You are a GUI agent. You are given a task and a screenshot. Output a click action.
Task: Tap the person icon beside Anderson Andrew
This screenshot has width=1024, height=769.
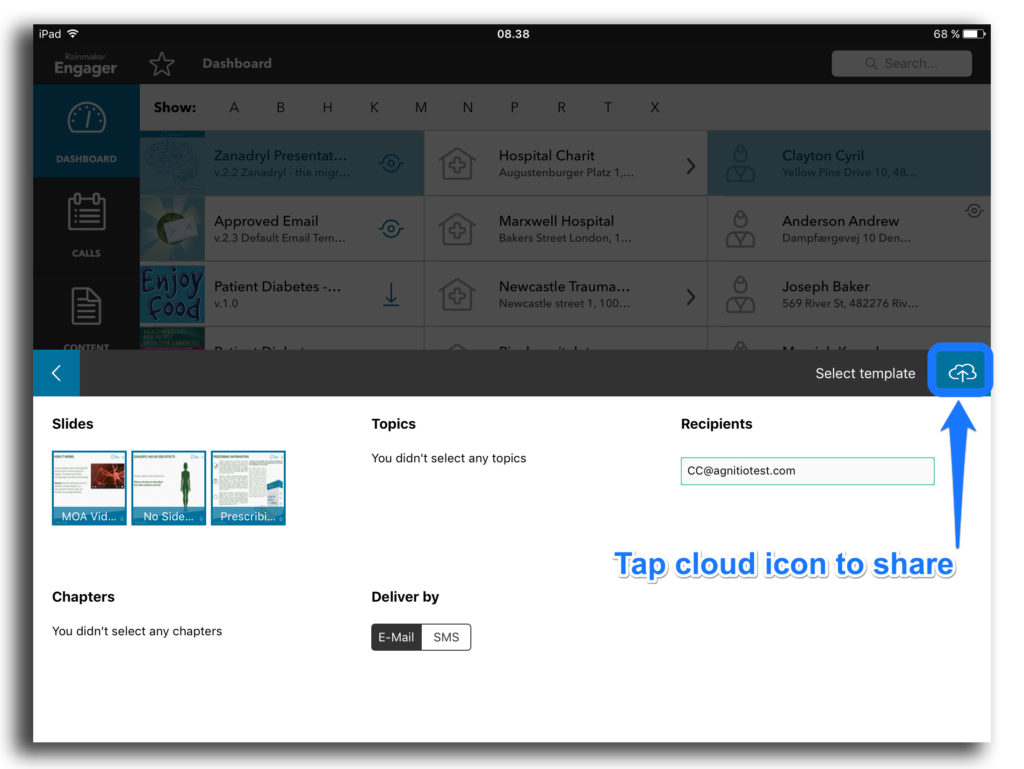pos(741,228)
